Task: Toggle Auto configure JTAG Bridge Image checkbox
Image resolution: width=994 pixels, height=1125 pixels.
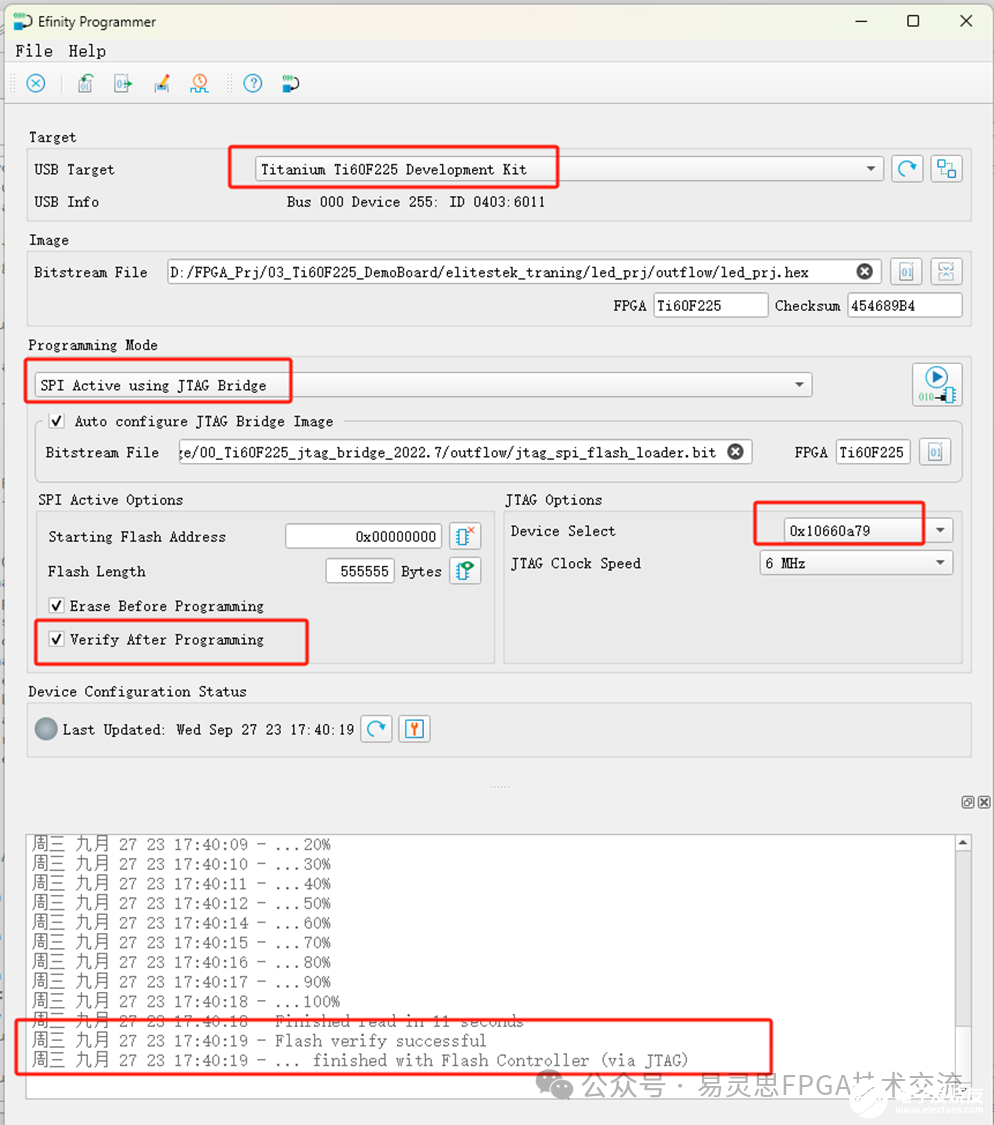Action: [x=57, y=421]
